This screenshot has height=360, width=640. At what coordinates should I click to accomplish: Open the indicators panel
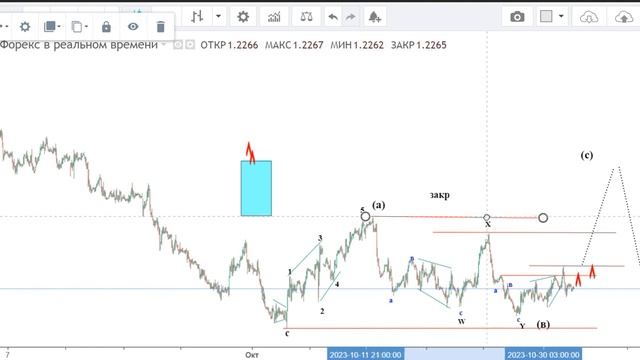pyautogui.click(x=274, y=17)
